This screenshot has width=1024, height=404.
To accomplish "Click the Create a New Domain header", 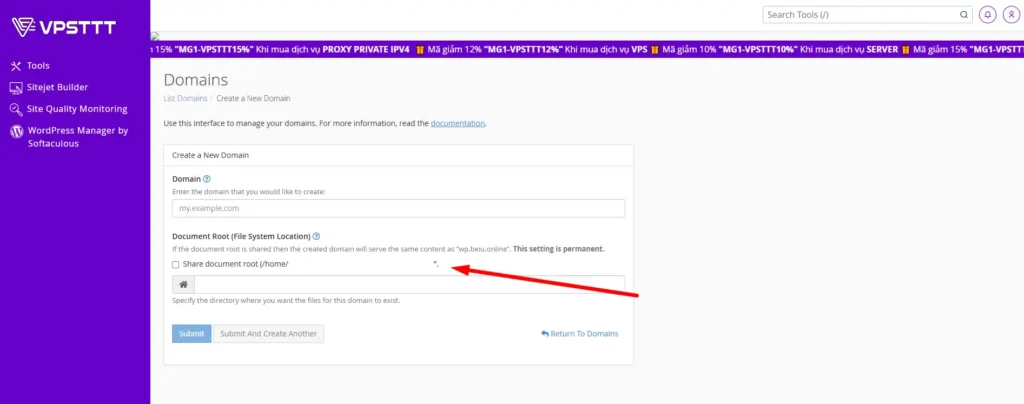I will [x=210, y=156].
